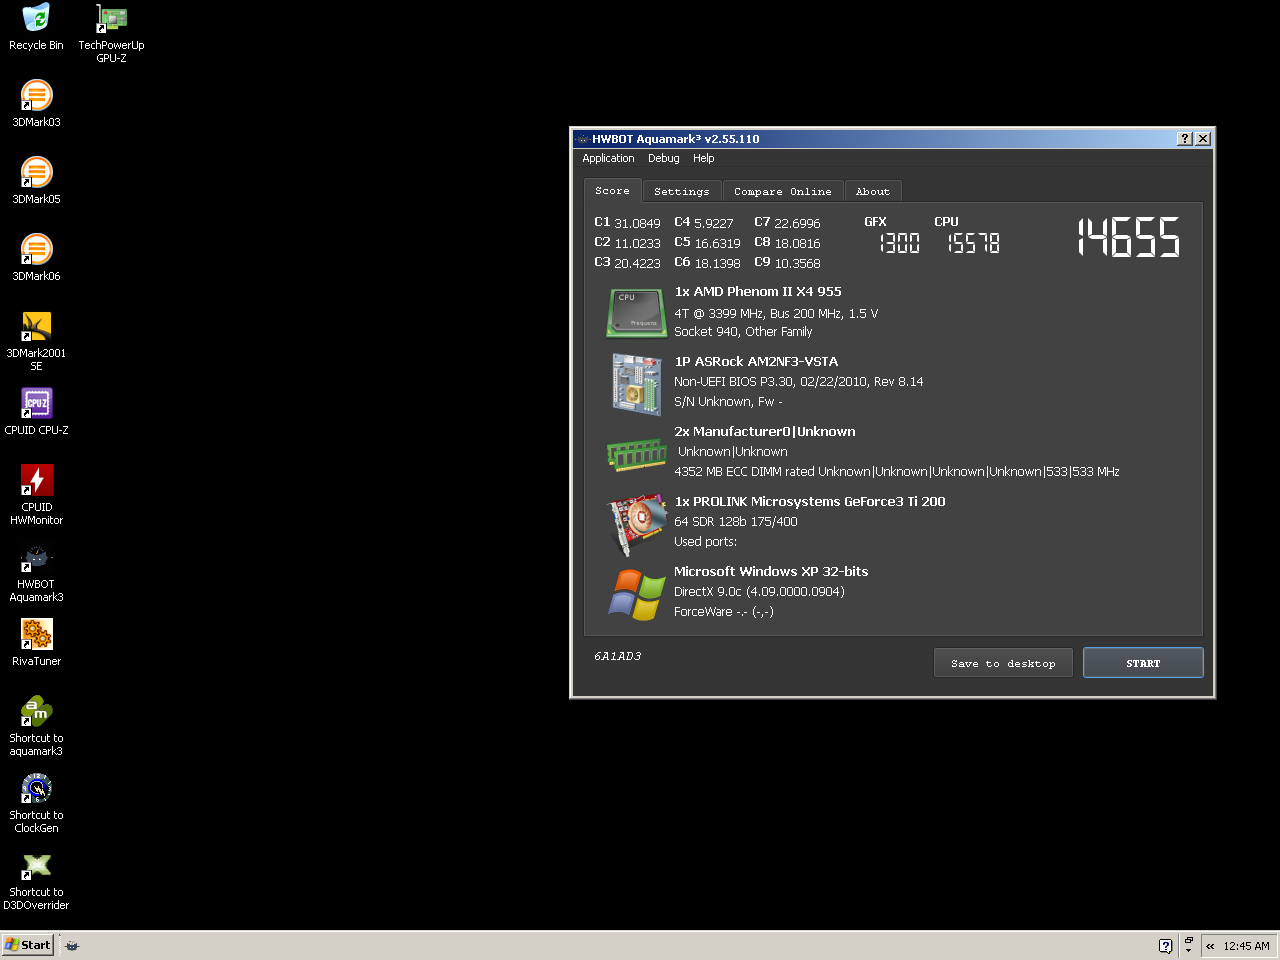1280x960 pixels.
Task: Open the Application menu
Action: click(608, 158)
